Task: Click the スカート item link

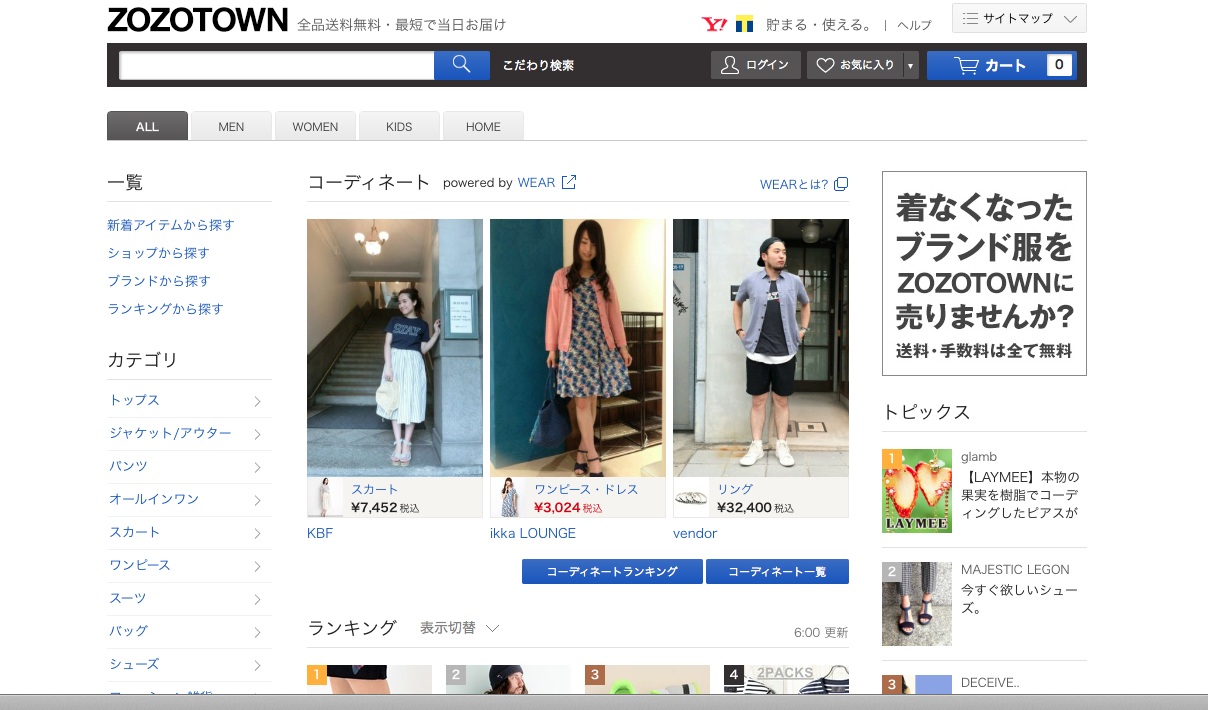Action: [x=374, y=489]
